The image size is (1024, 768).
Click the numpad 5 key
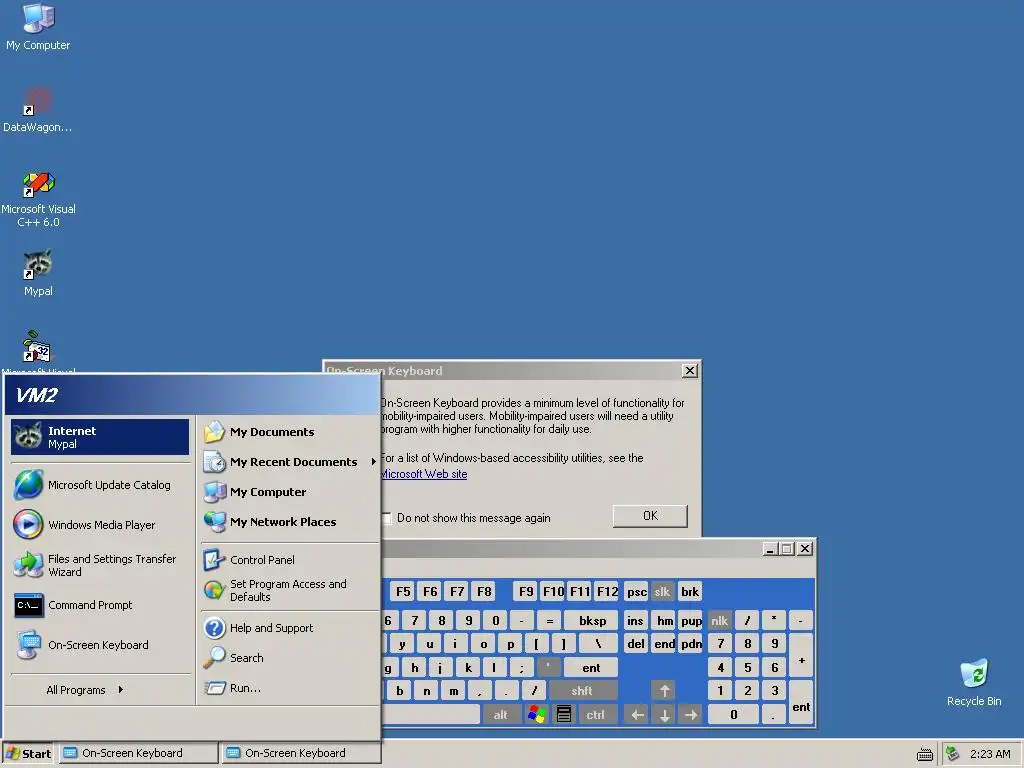pos(747,667)
